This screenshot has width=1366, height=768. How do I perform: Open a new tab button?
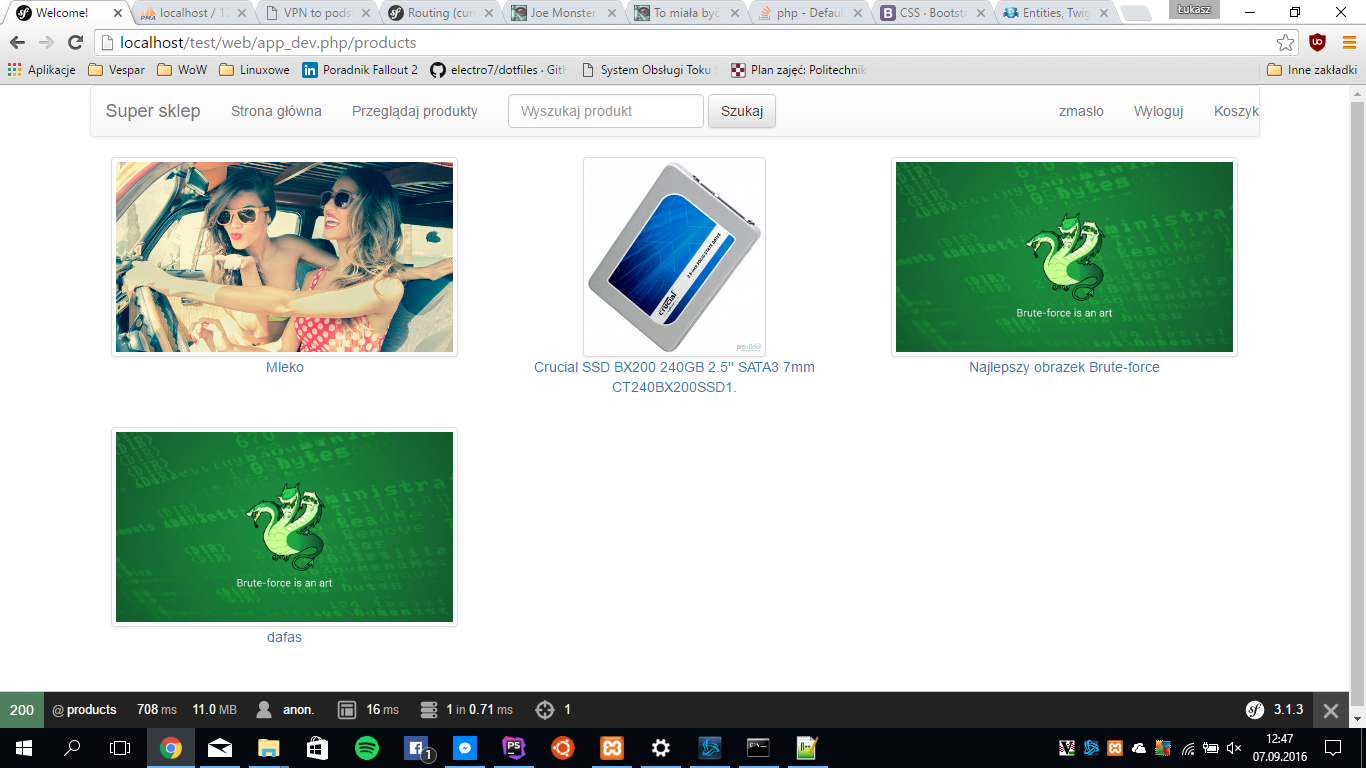pyautogui.click(x=1136, y=14)
